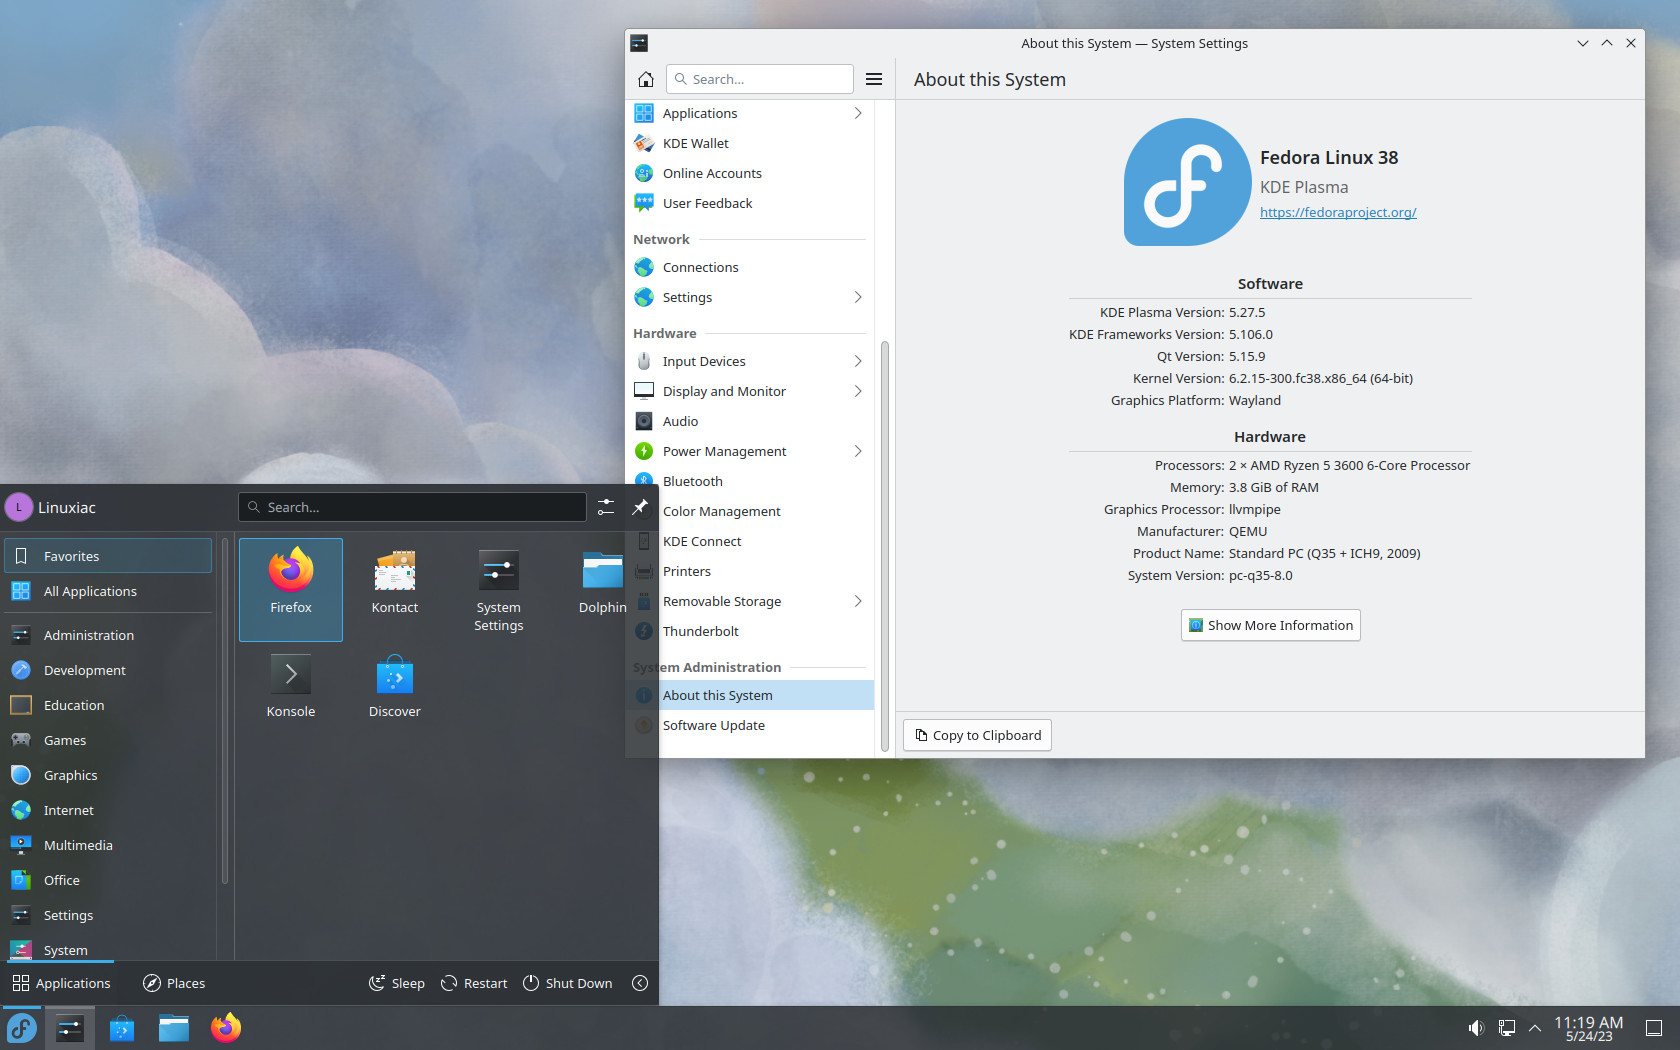
Task: Switch to Applications tab in launcher
Action: 62,983
